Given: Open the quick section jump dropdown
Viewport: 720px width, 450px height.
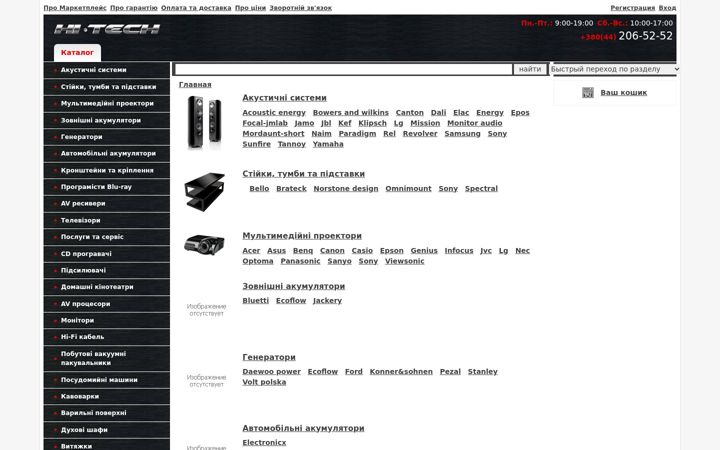Looking at the screenshot, I should tap(615, 69).
